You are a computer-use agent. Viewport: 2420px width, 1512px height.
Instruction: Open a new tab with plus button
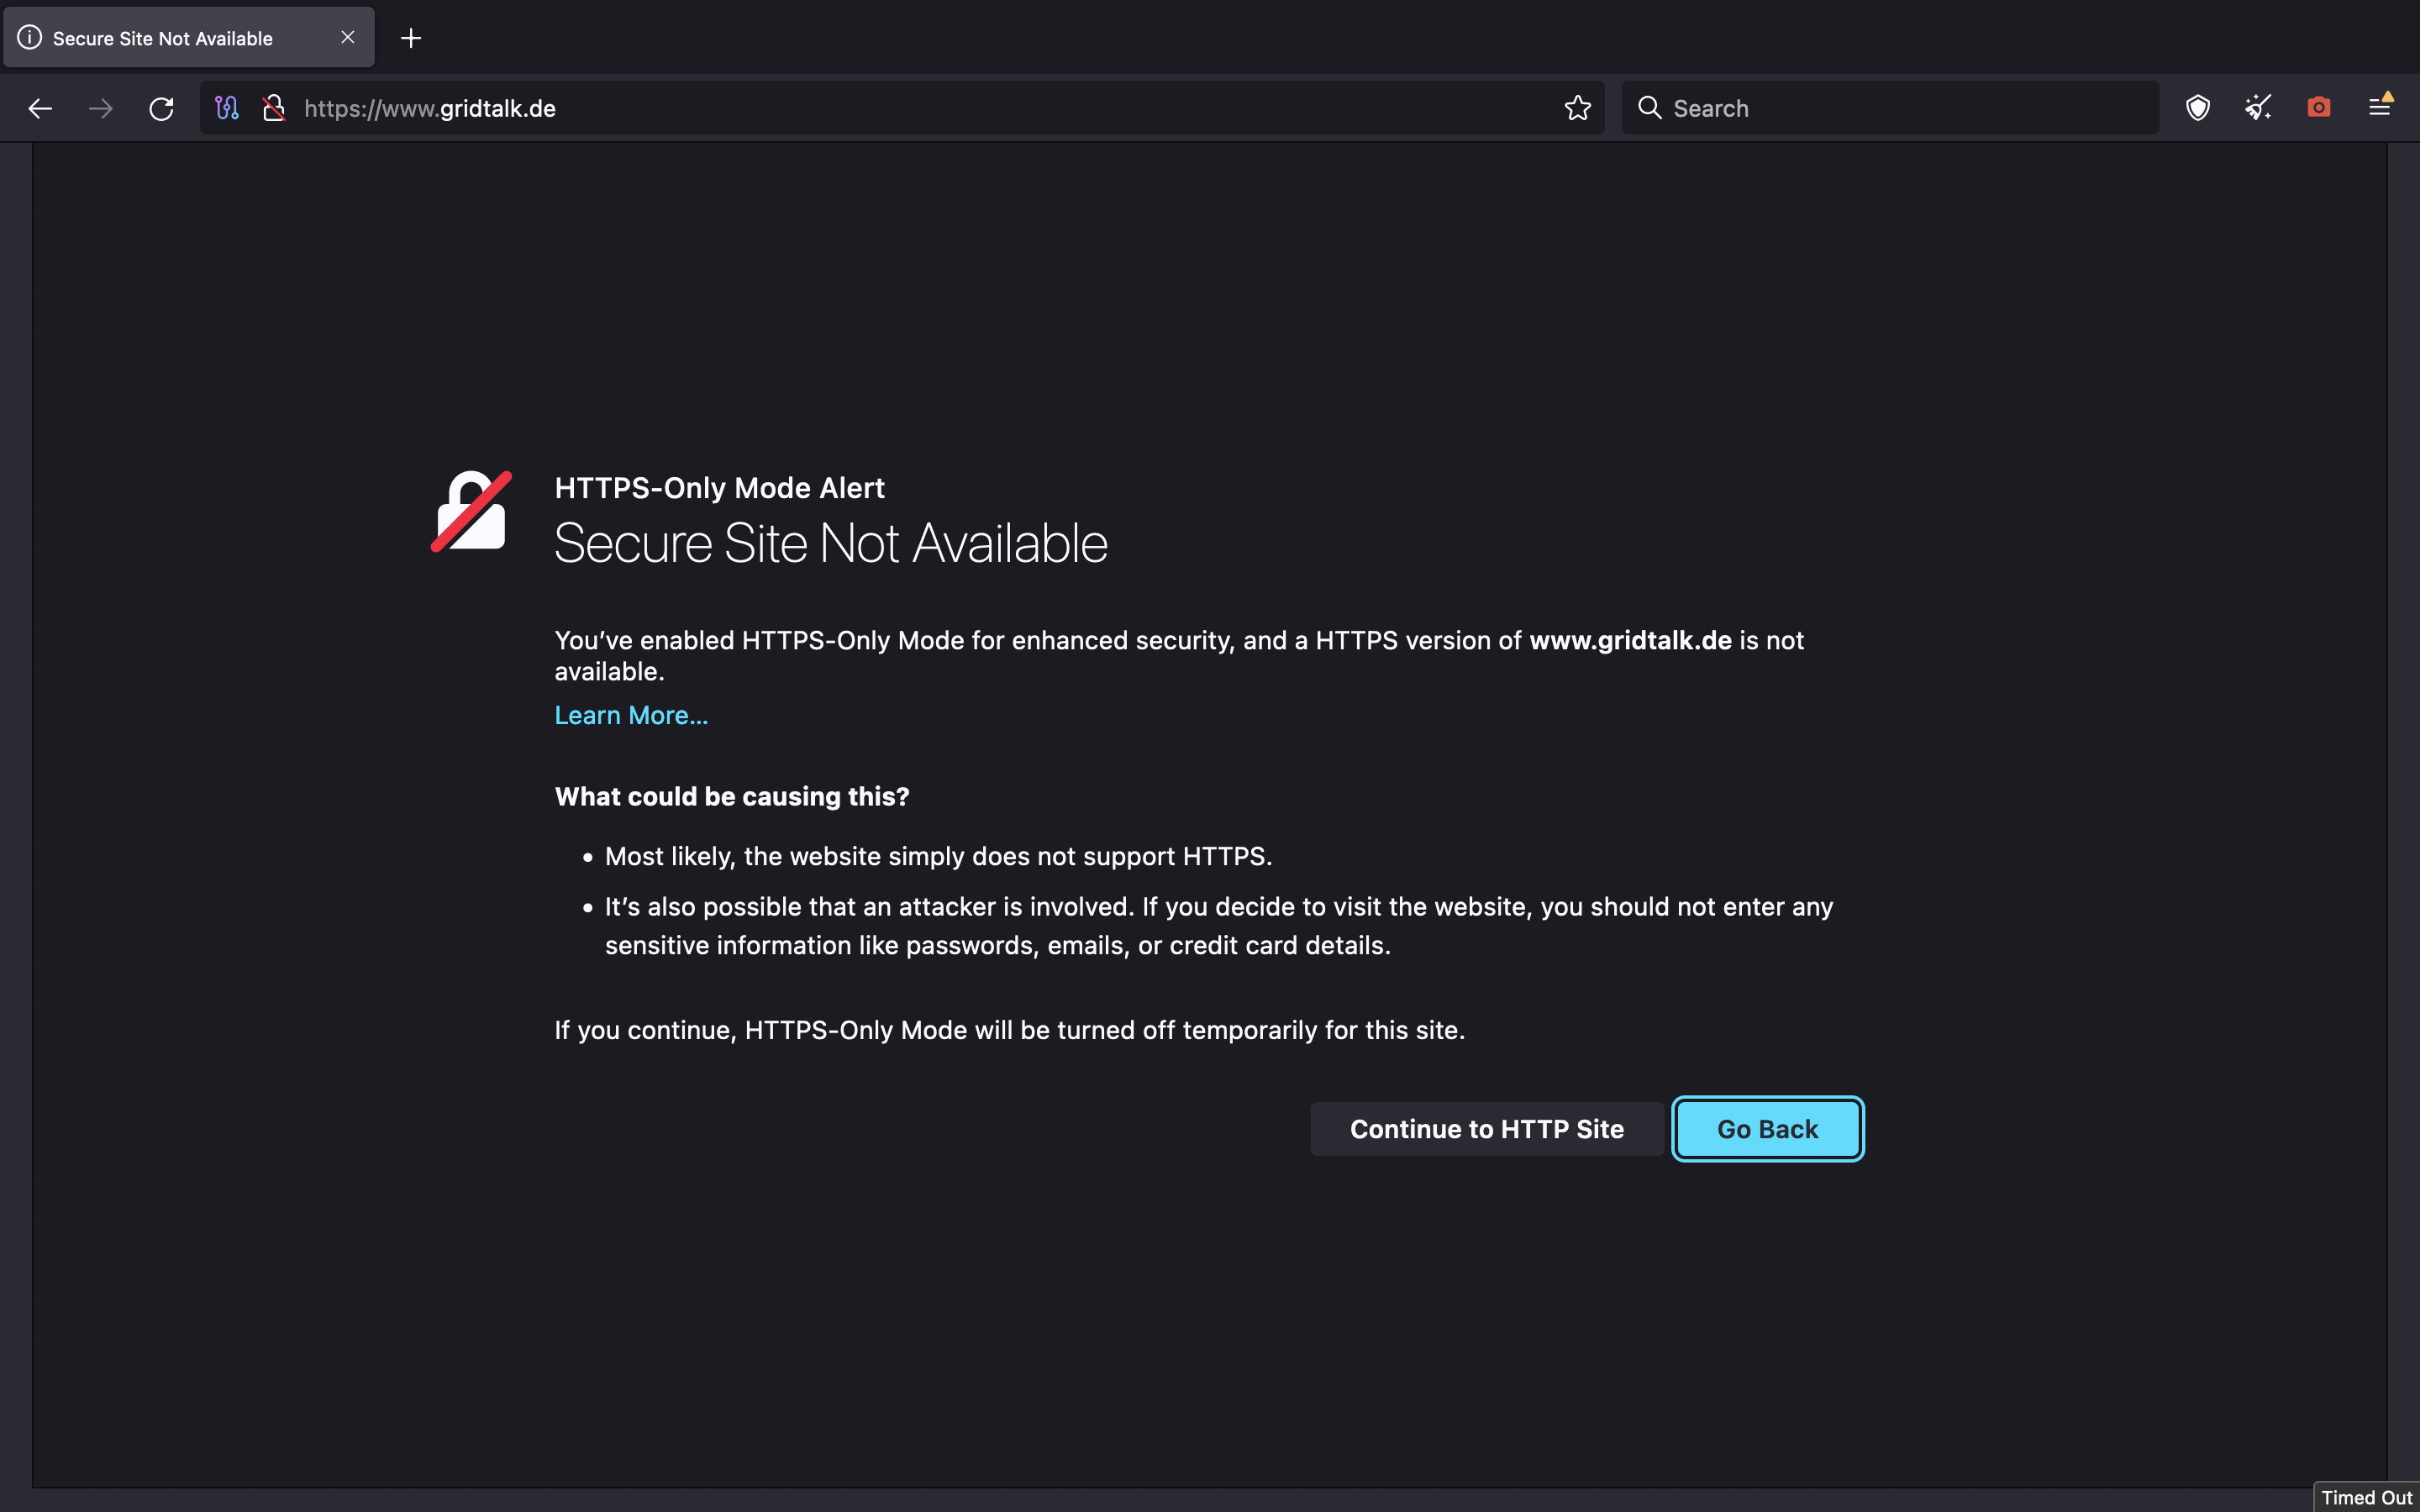pyautogui.click(x=411, y=38)
